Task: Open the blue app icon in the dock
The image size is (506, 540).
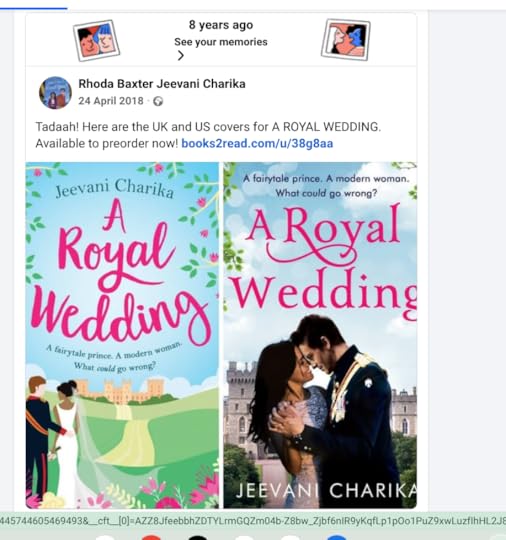Action: click(337, 537)
